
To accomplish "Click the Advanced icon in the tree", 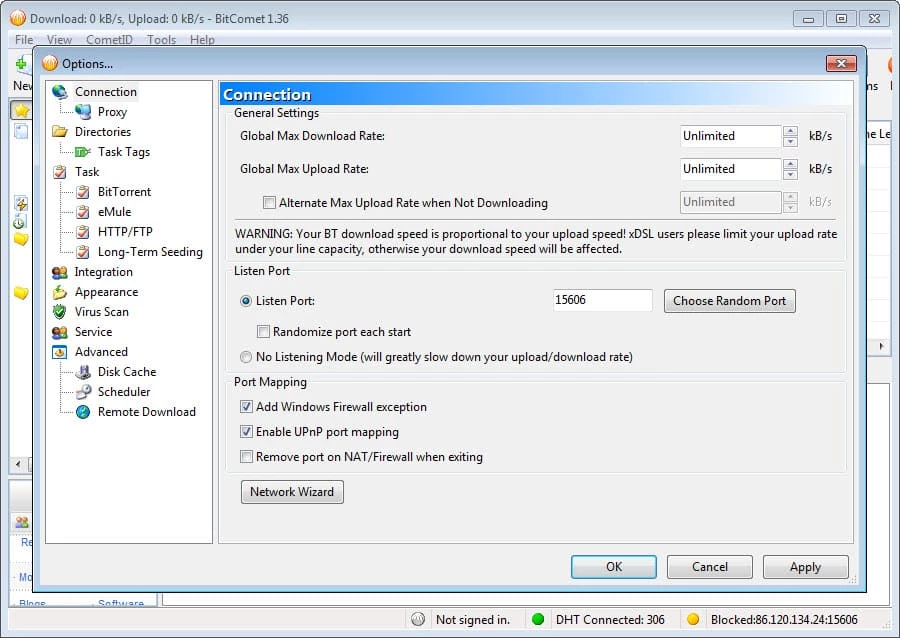I will [60, 352].
